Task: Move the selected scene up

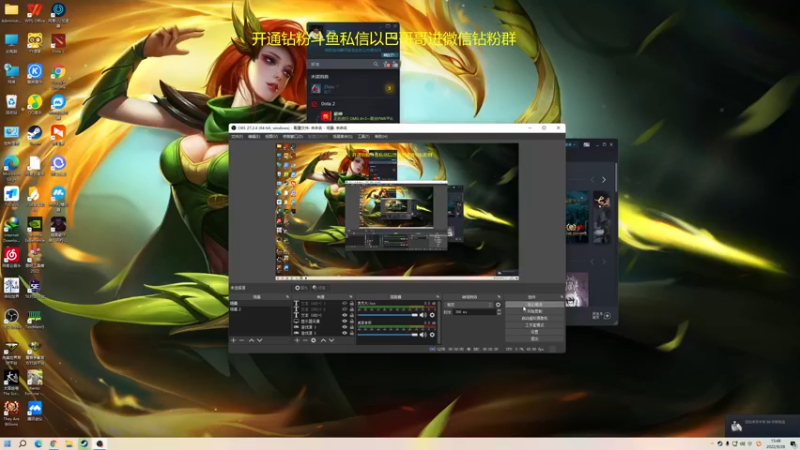Action: 251,340
